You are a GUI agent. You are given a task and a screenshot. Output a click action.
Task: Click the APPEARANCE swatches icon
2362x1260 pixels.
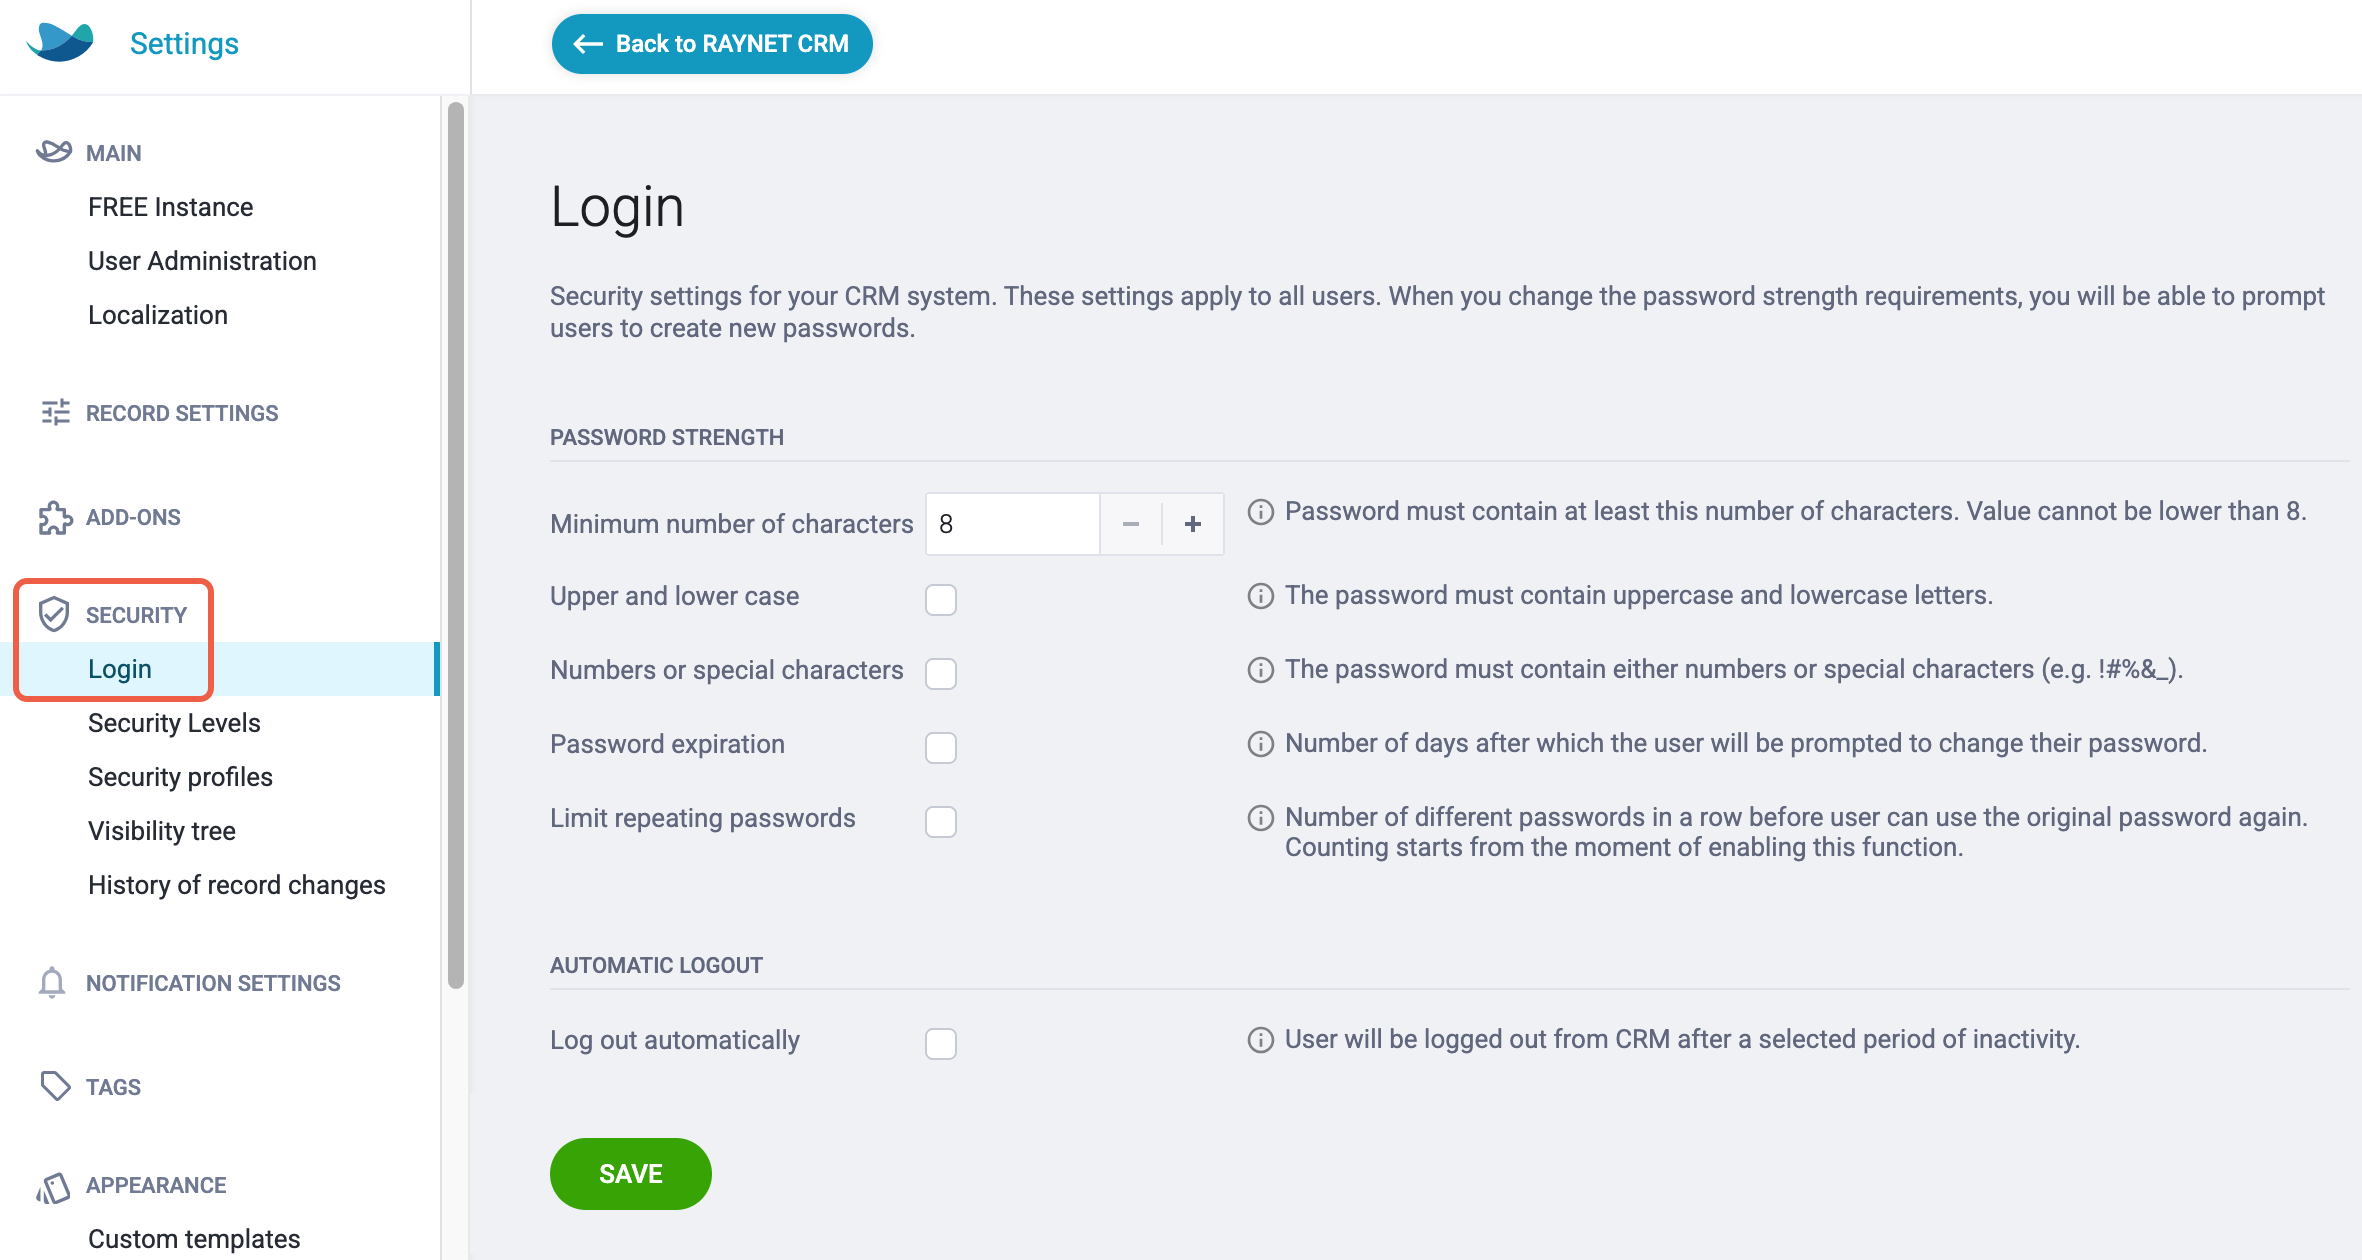[53, 1186]
